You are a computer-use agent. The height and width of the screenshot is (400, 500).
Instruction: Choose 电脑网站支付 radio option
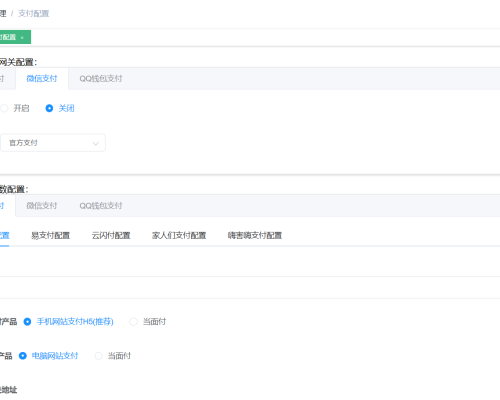[x=48, y=356]
